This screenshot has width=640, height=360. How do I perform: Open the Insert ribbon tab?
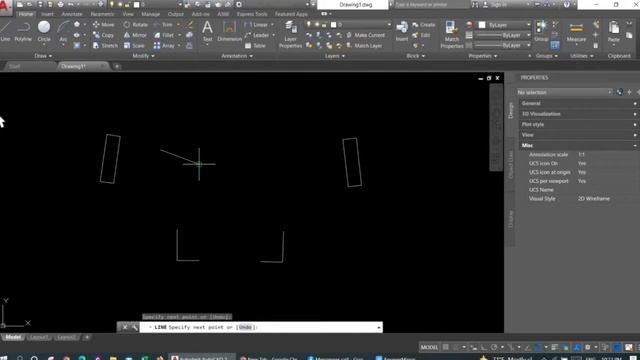tap(47, 14)
